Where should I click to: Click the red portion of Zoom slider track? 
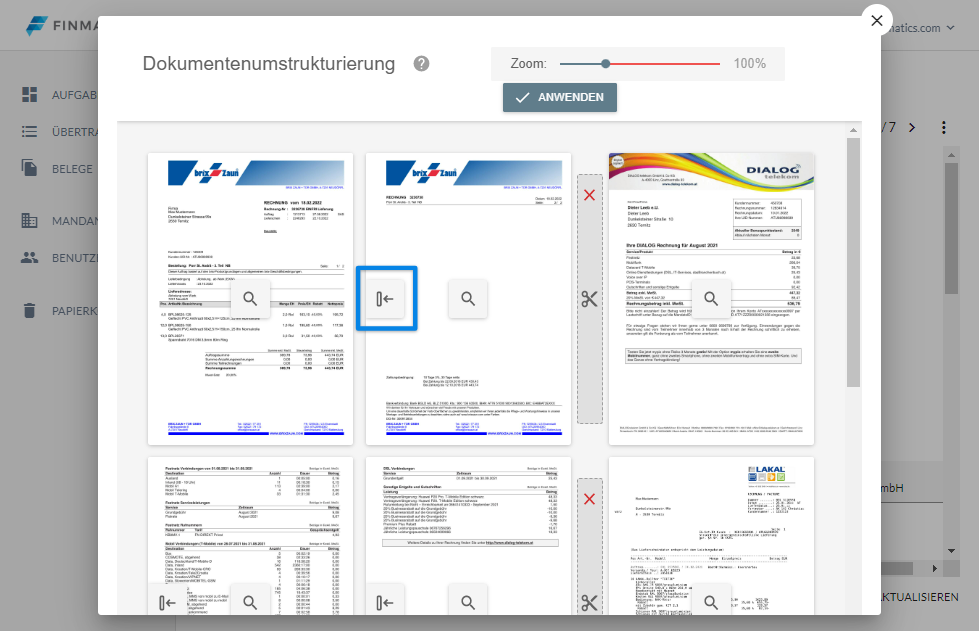(x=664, y=64)
